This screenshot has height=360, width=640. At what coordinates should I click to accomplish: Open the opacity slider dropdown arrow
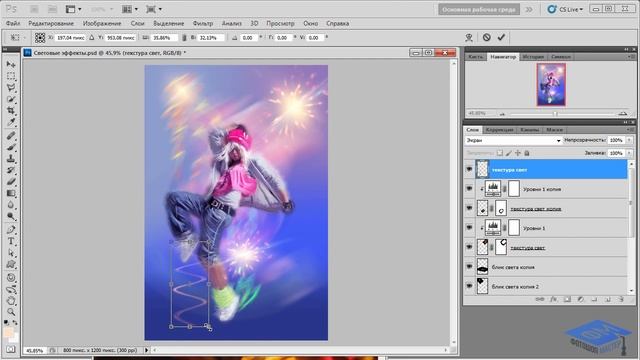click(629, 140)
